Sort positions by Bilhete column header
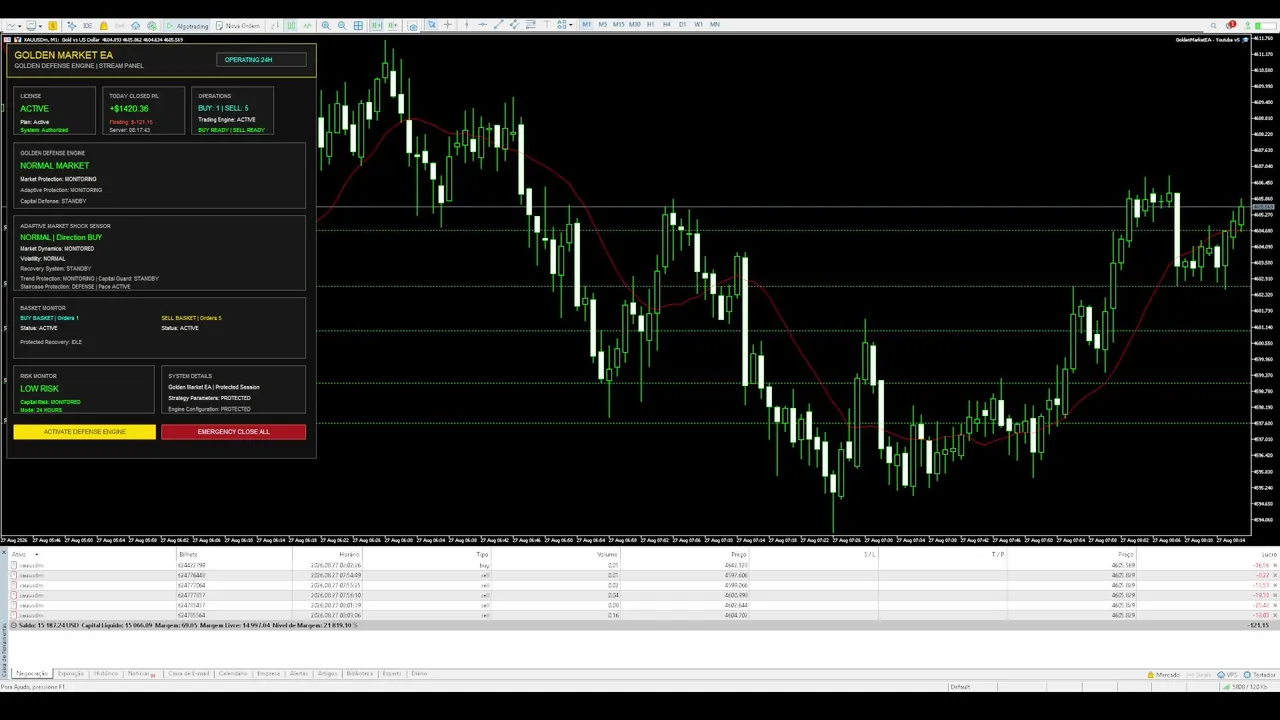This screenshot has height=720, width=1280. [x=188, y=554]
